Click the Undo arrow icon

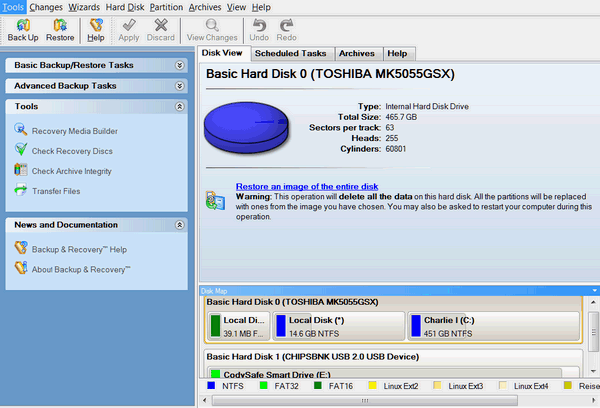click(x=259, y=25)
